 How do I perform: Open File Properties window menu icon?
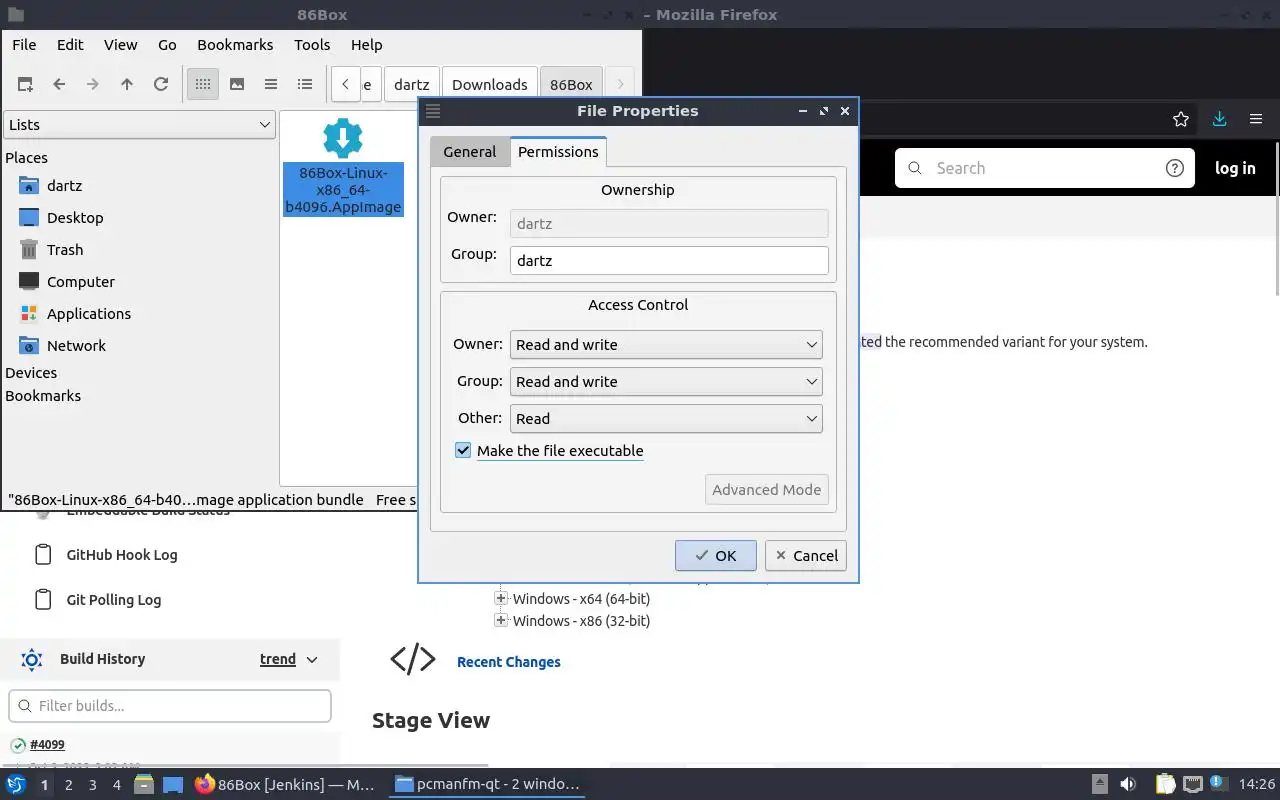coord(433,111)
